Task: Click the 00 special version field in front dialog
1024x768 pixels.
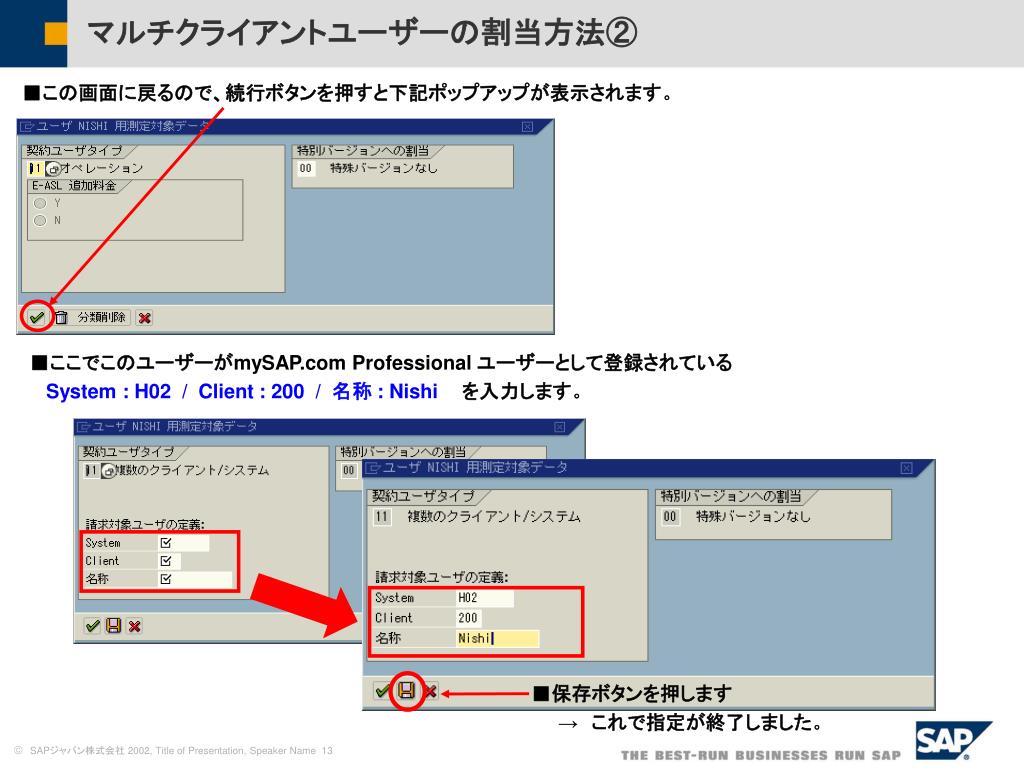Action: click(x=670, y=517)
